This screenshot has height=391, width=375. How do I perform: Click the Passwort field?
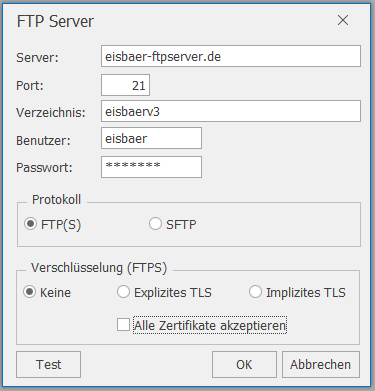click(151, 167)
